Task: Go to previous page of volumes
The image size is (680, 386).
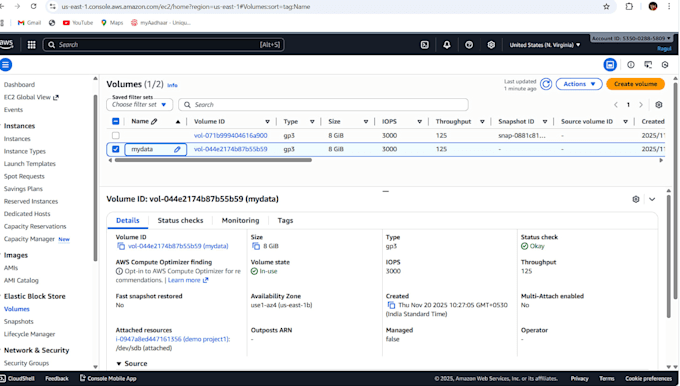Action: [x=616, y=105]
